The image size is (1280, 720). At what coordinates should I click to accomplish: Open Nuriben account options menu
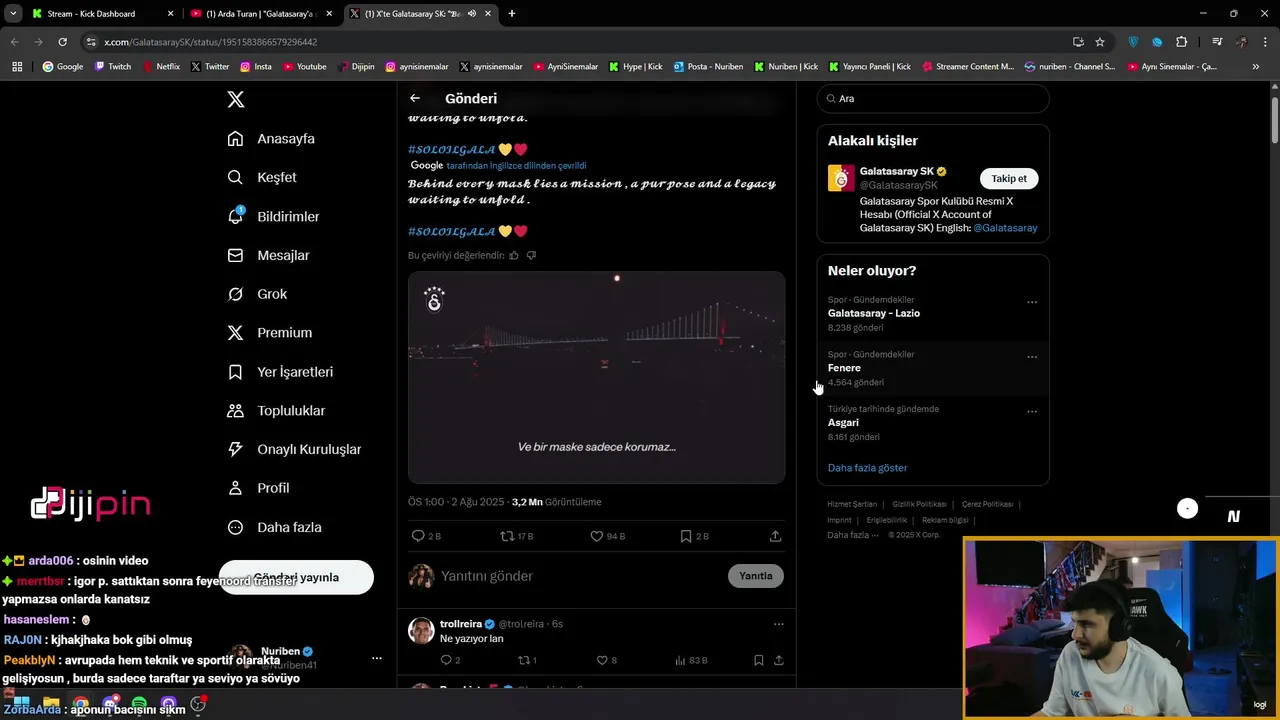point(376,658)
